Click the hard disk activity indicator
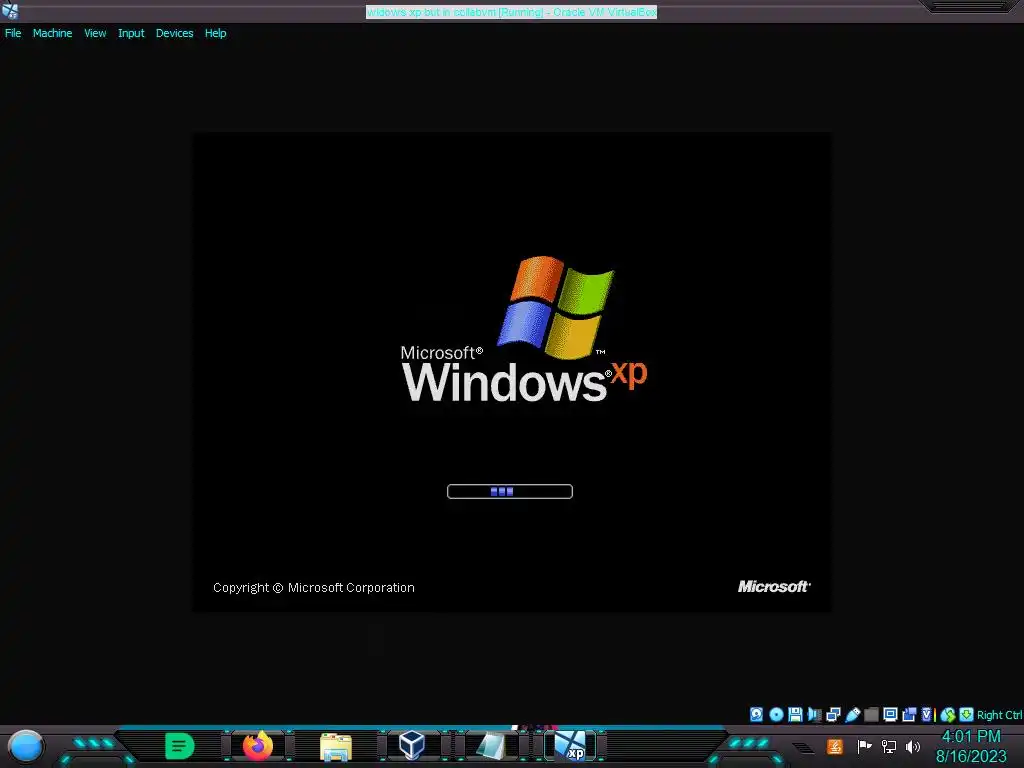1024x768 pixels. pyautogui.click(x=756, y=714)
